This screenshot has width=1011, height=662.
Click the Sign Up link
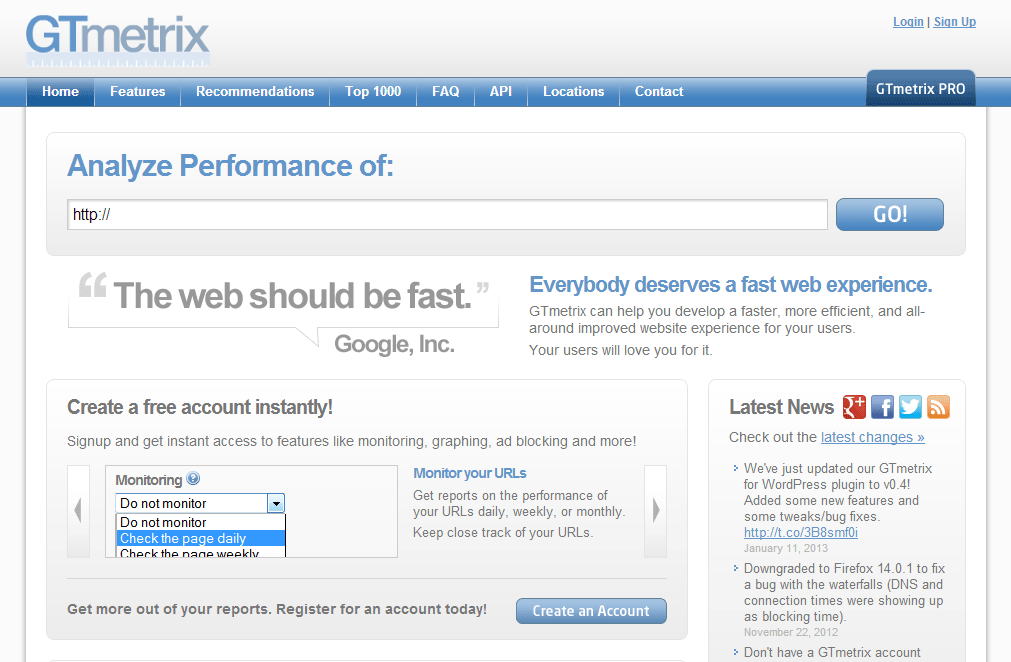[x=954, y=22]
